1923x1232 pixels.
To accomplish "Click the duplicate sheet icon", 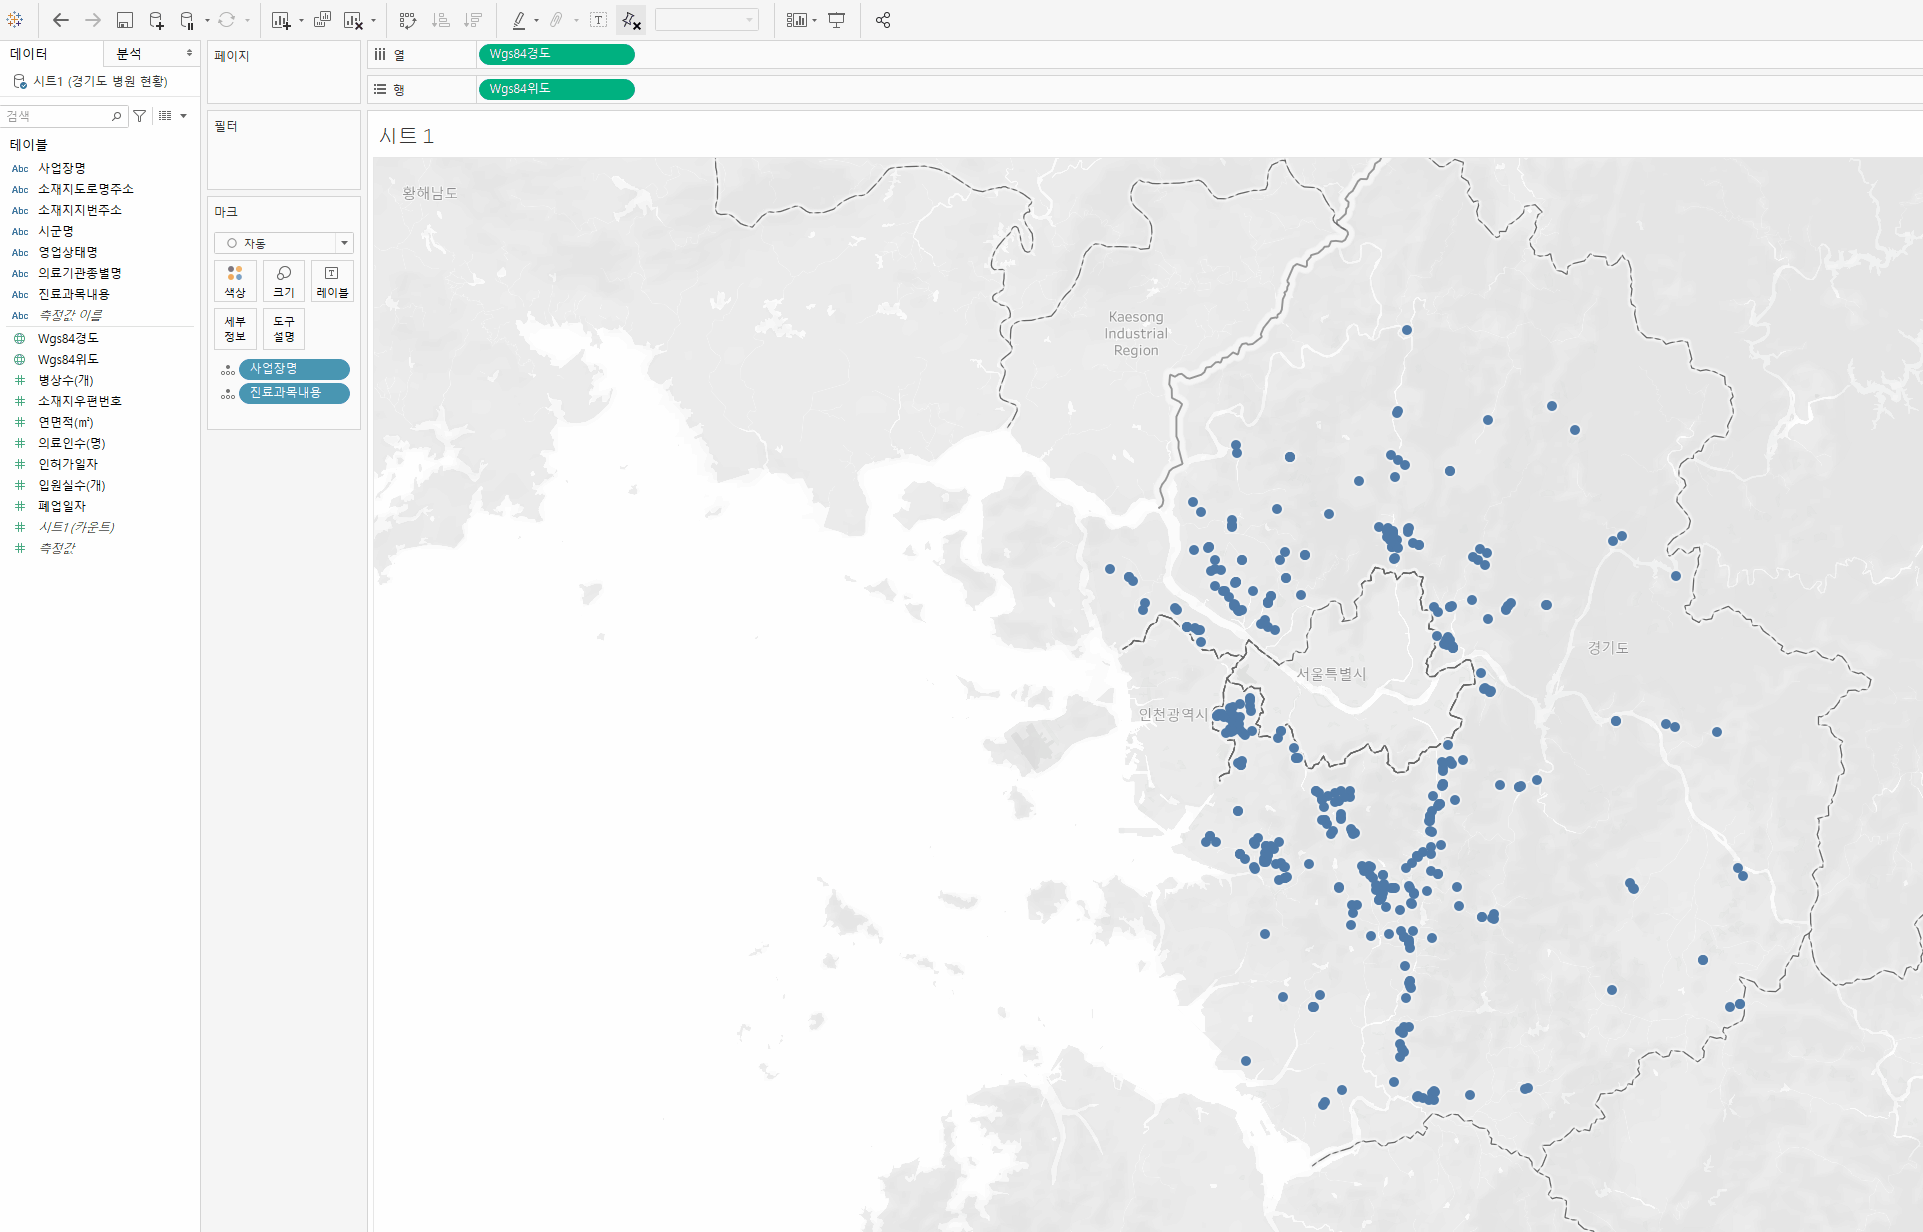I will pyautogui.click(x=322, y=20).
